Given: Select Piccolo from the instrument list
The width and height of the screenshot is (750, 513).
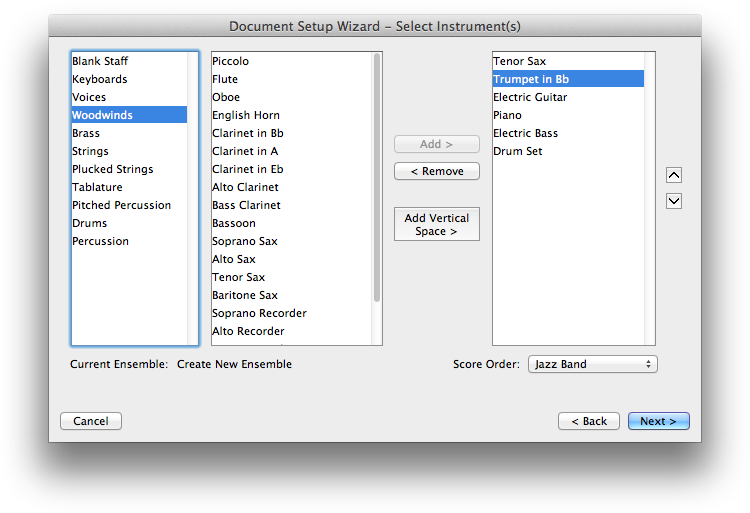Looking at the screenshot, I should click(x=230, y=61).
